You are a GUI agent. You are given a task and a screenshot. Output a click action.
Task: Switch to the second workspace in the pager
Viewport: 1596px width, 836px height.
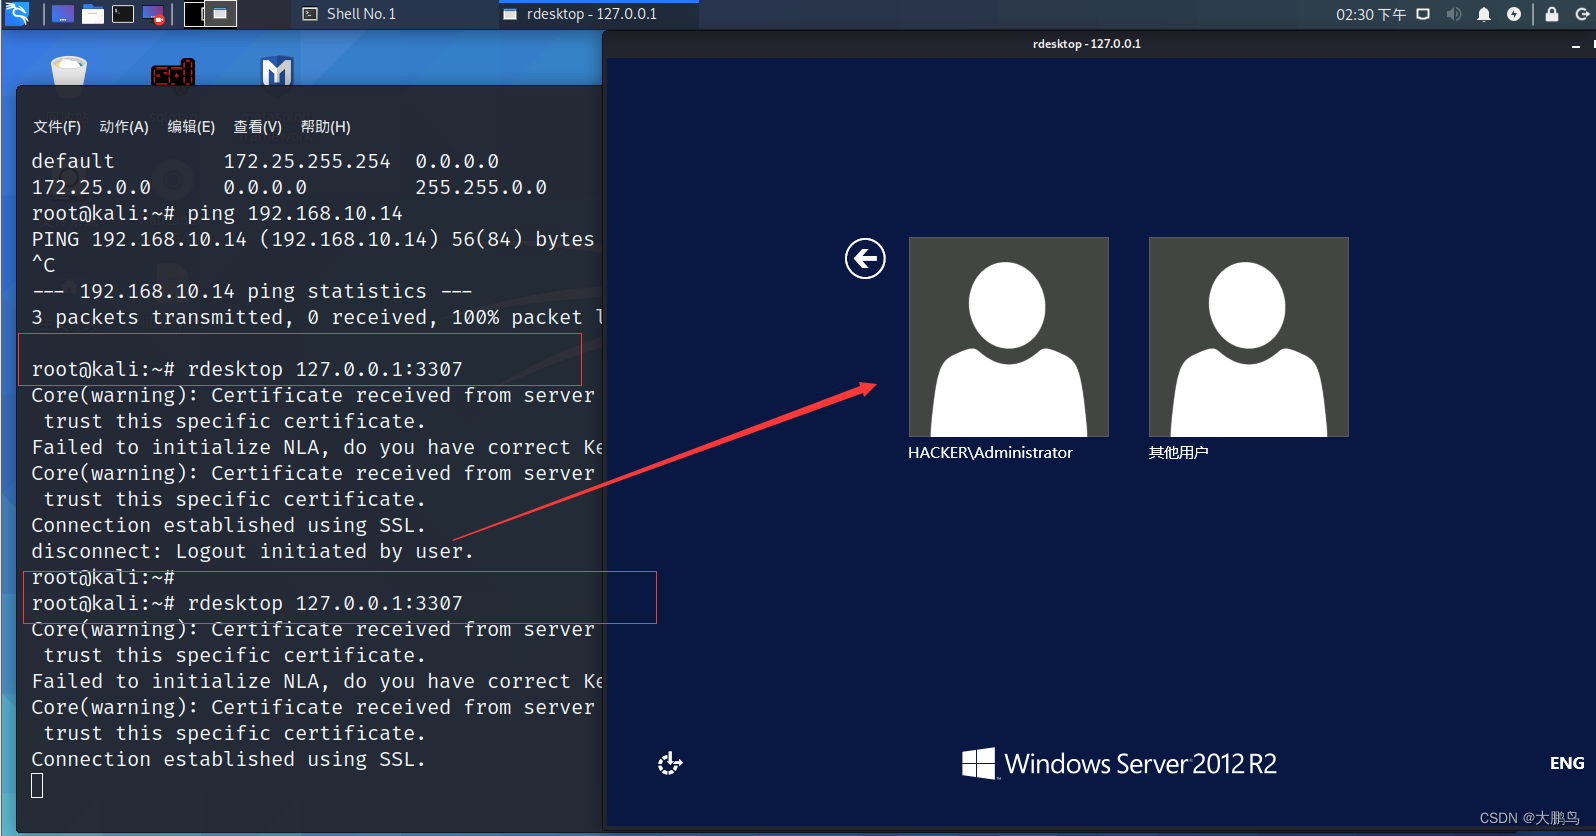coord(222,14)
